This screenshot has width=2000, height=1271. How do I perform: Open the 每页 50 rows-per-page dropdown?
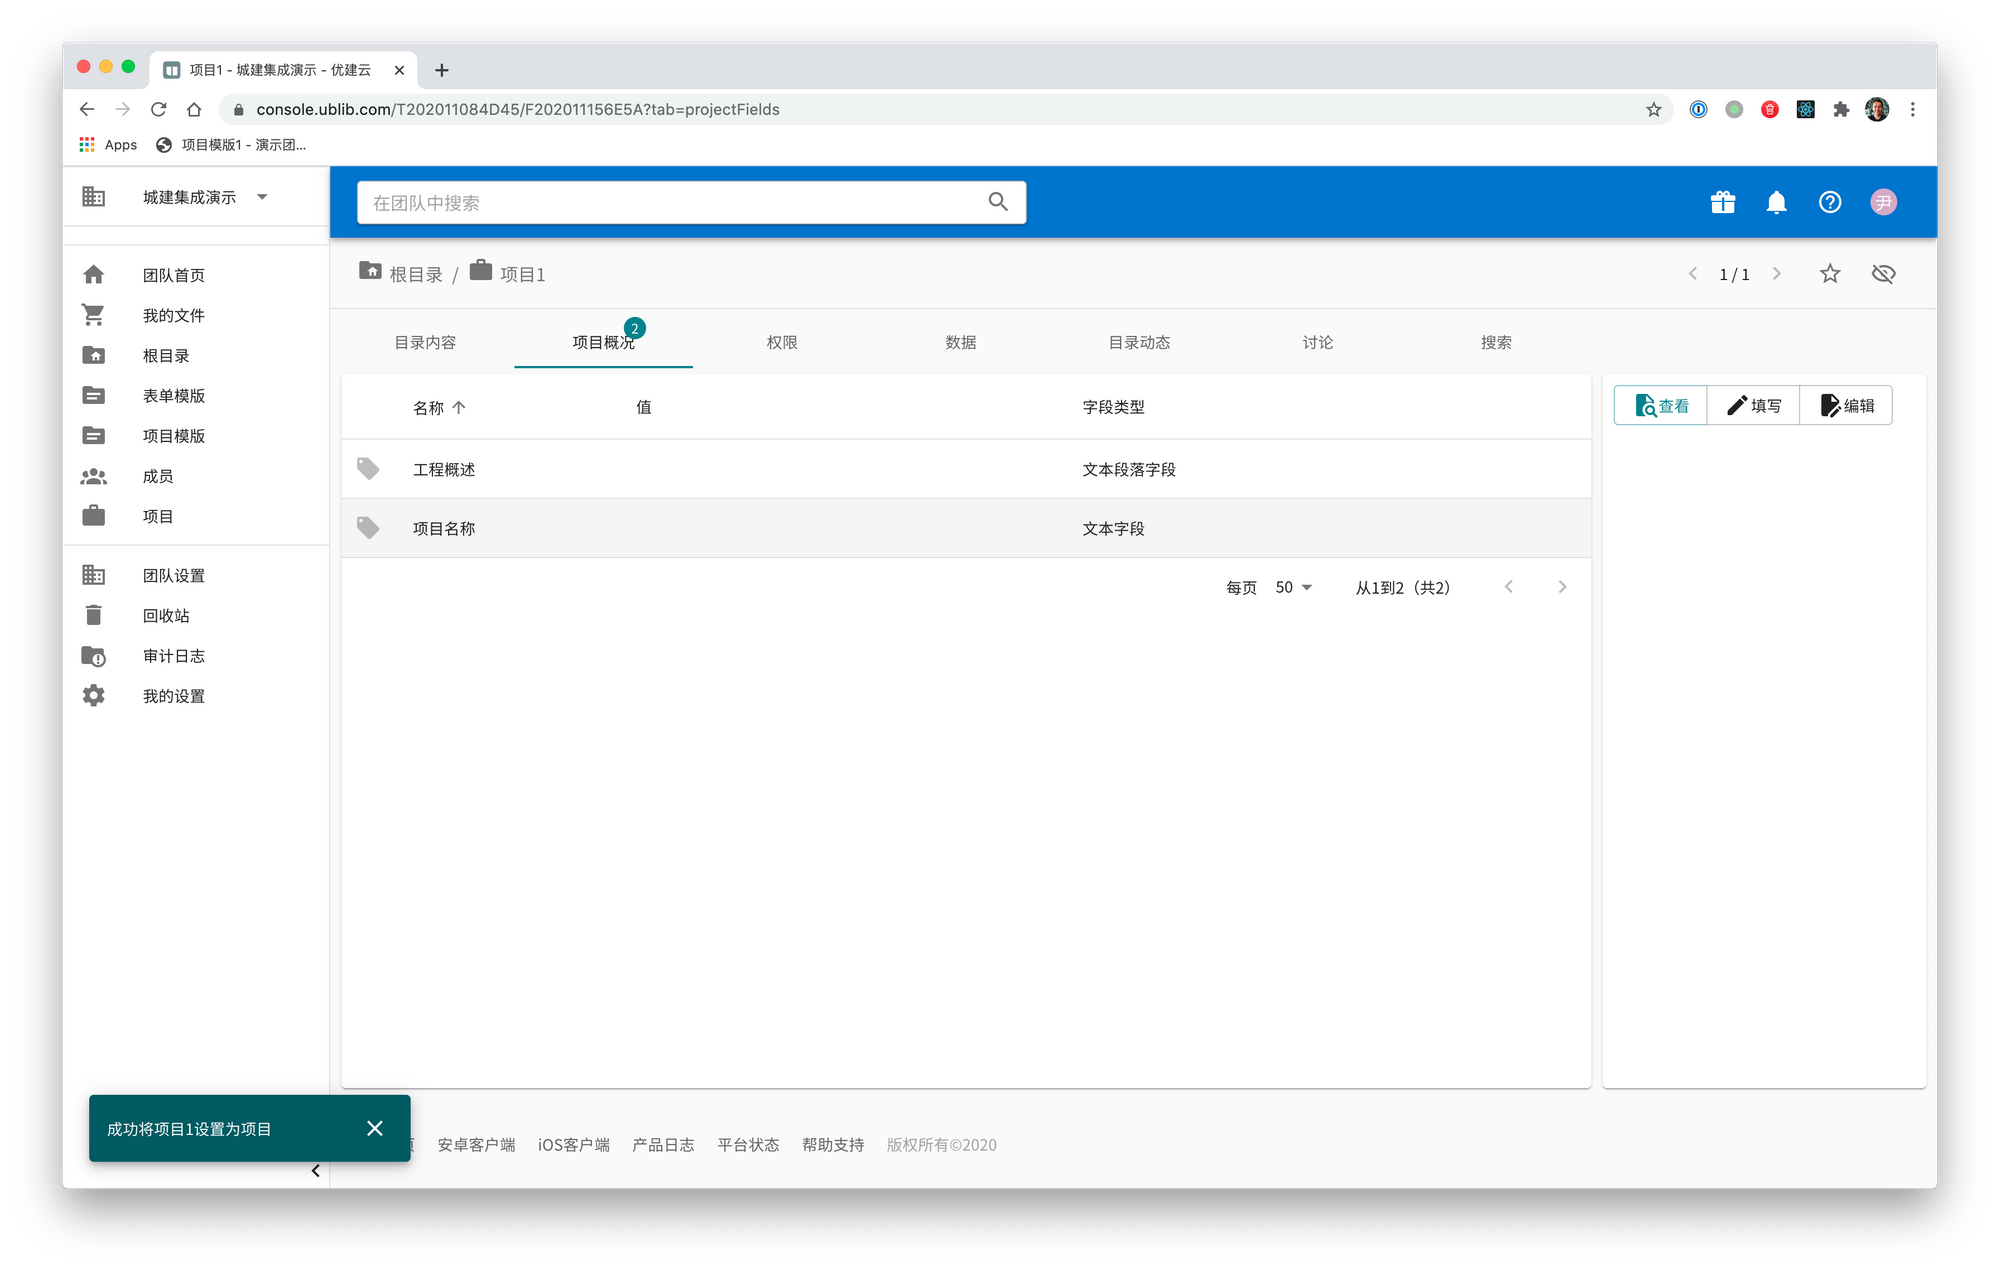pos(1293,588)
